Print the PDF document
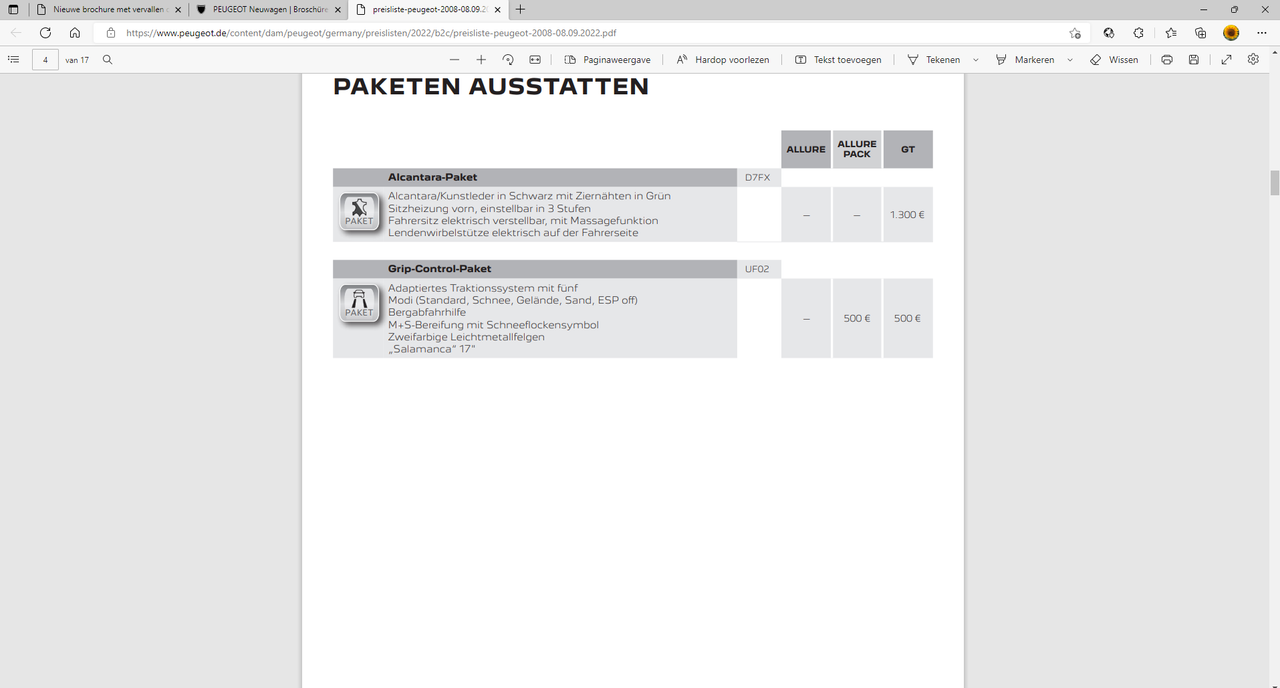Image resolution: width=1280 pixels, height=688 pixels. (x=1167, y=60)
